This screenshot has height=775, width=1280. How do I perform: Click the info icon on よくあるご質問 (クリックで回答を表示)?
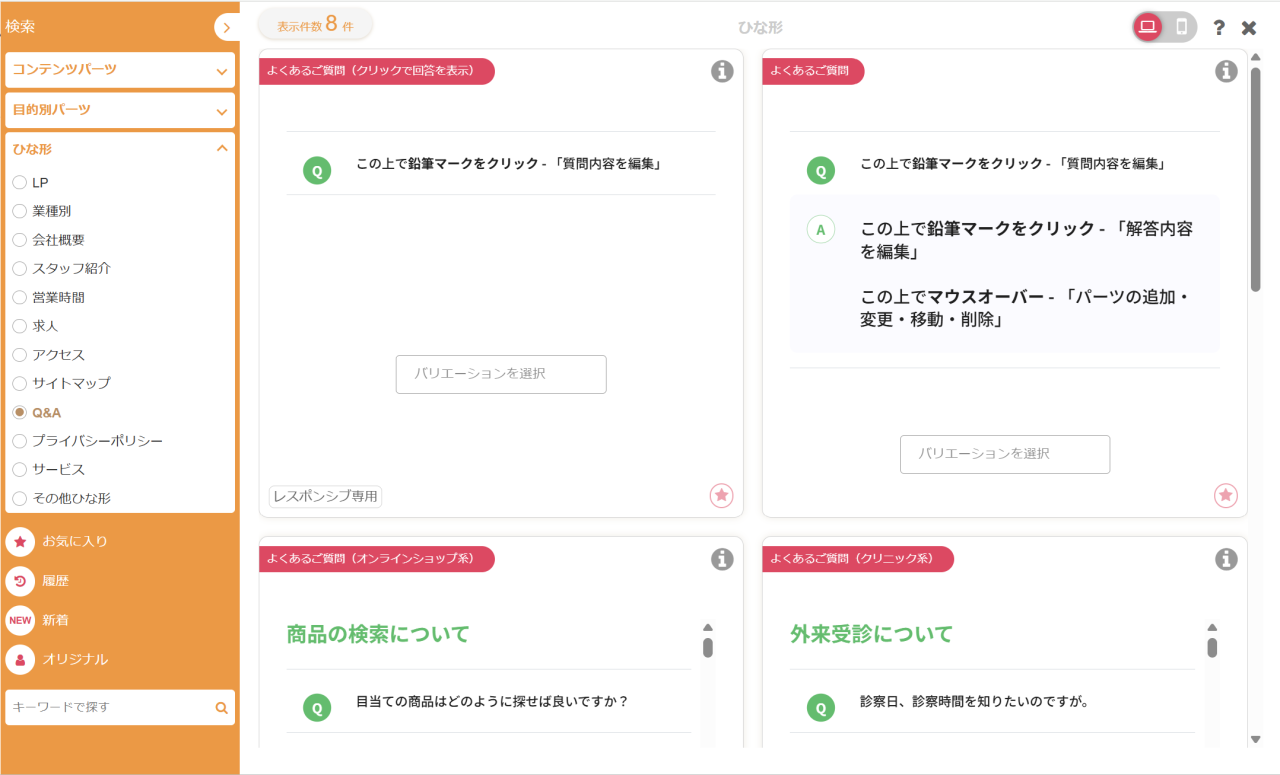tap(722, 71)
